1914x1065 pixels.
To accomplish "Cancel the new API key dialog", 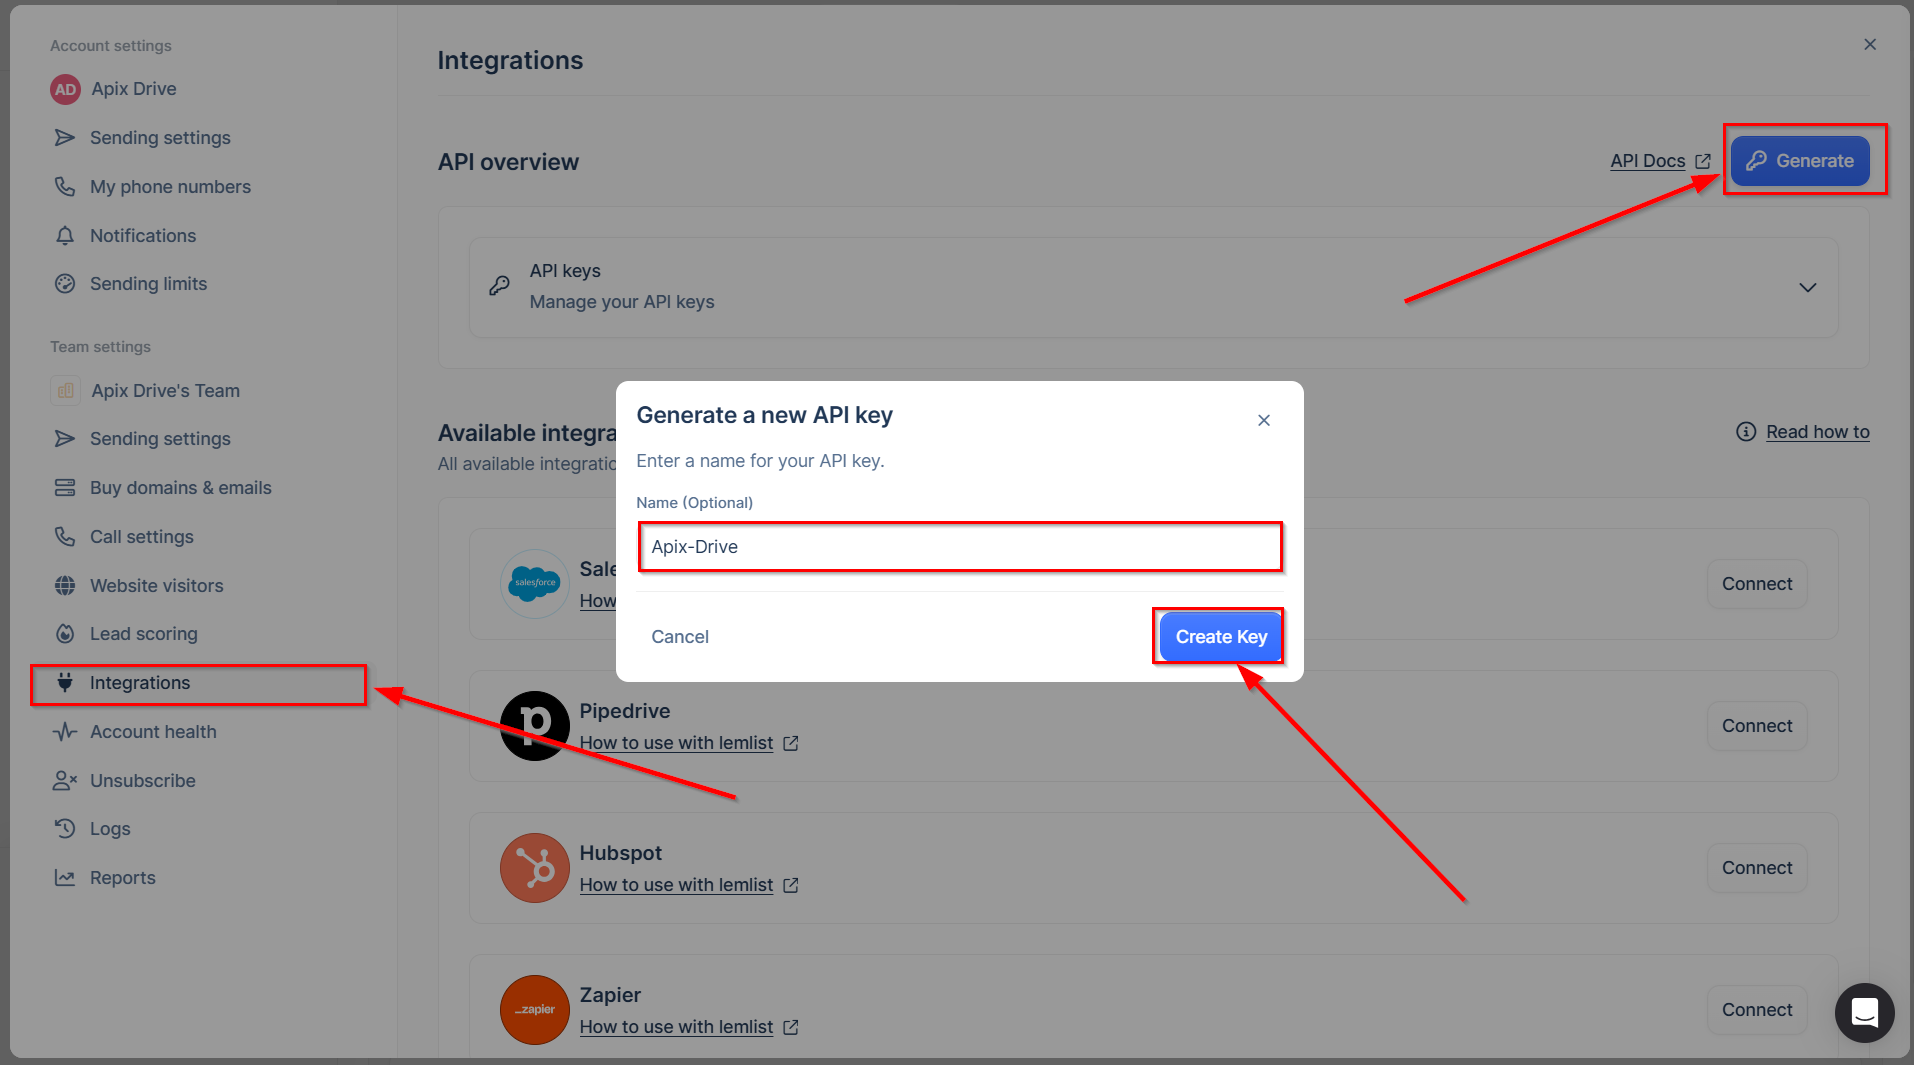I will point(680,636).
